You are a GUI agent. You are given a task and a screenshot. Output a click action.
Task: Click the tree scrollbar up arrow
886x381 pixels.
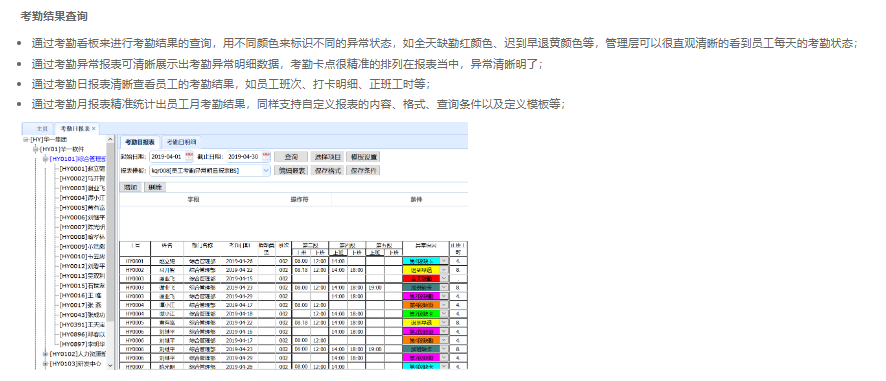(x=110, y=139)
